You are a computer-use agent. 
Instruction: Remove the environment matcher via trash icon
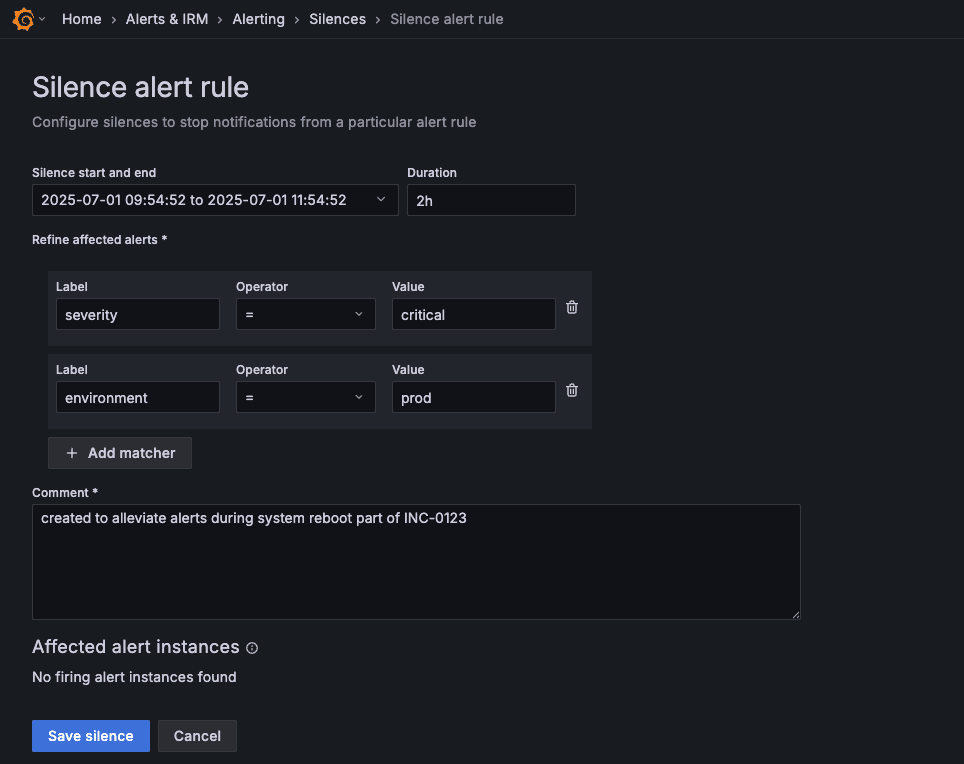571,390
